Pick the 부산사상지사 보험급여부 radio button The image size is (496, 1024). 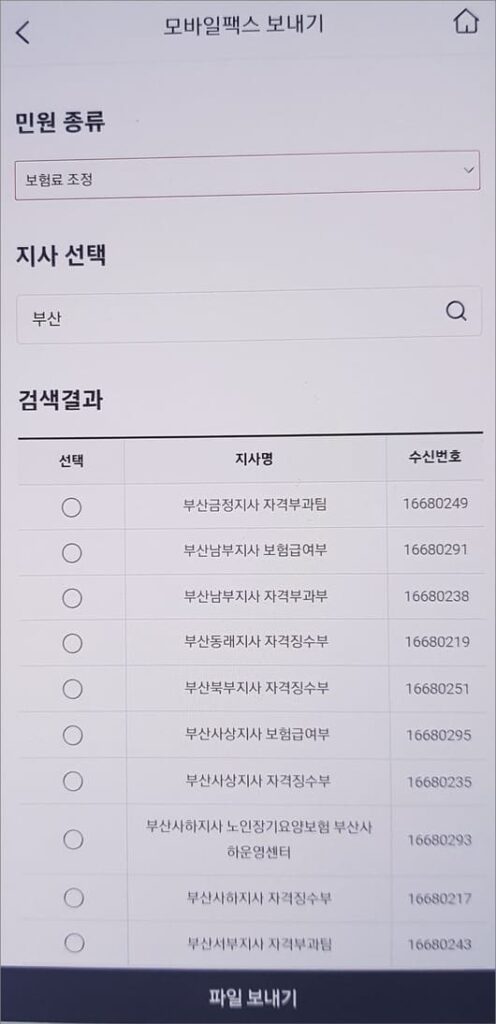72,735
